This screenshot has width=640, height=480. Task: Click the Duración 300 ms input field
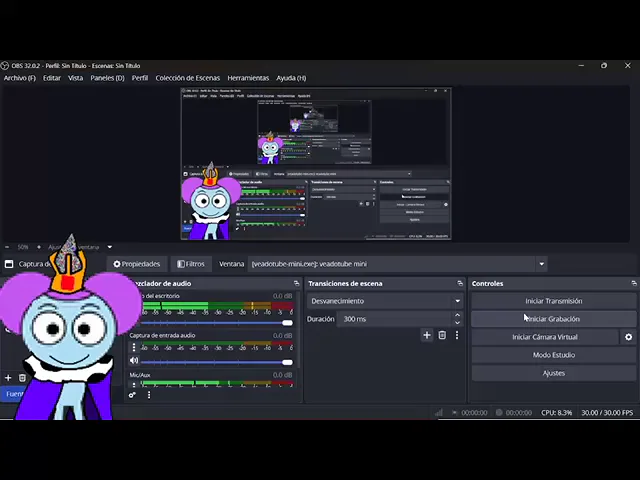tap(394, 319)
